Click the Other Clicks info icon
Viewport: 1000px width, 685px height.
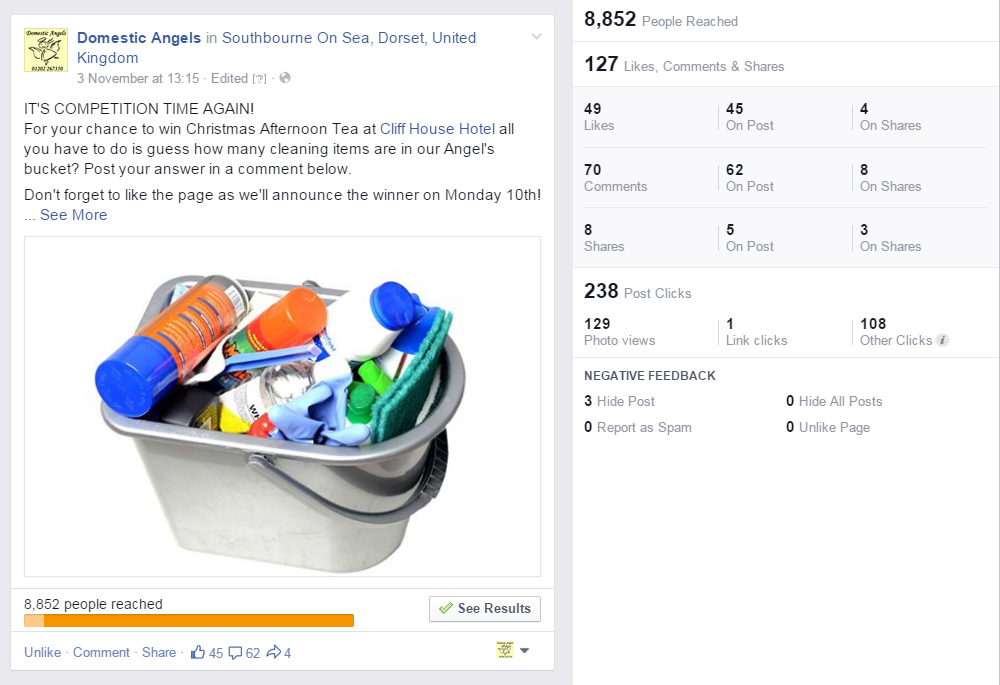pyautogui.click(x=942, y=340)
